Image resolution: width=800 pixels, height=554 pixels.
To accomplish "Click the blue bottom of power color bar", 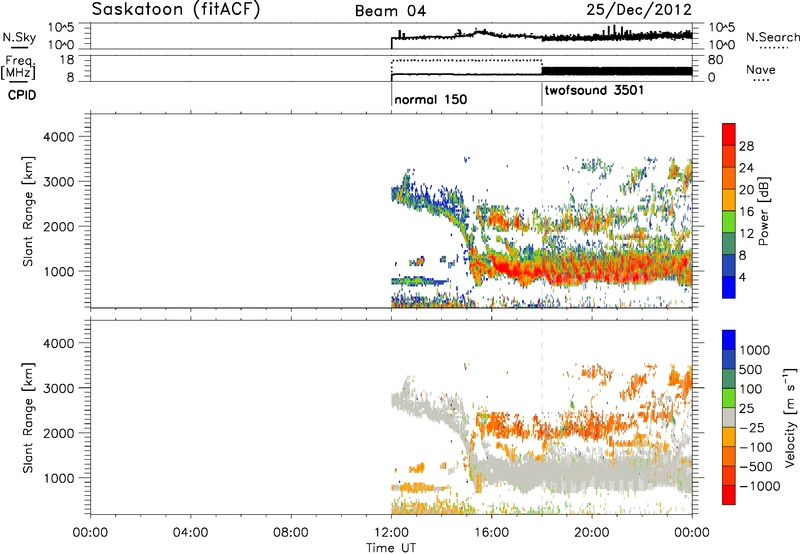I will (729, 287).
